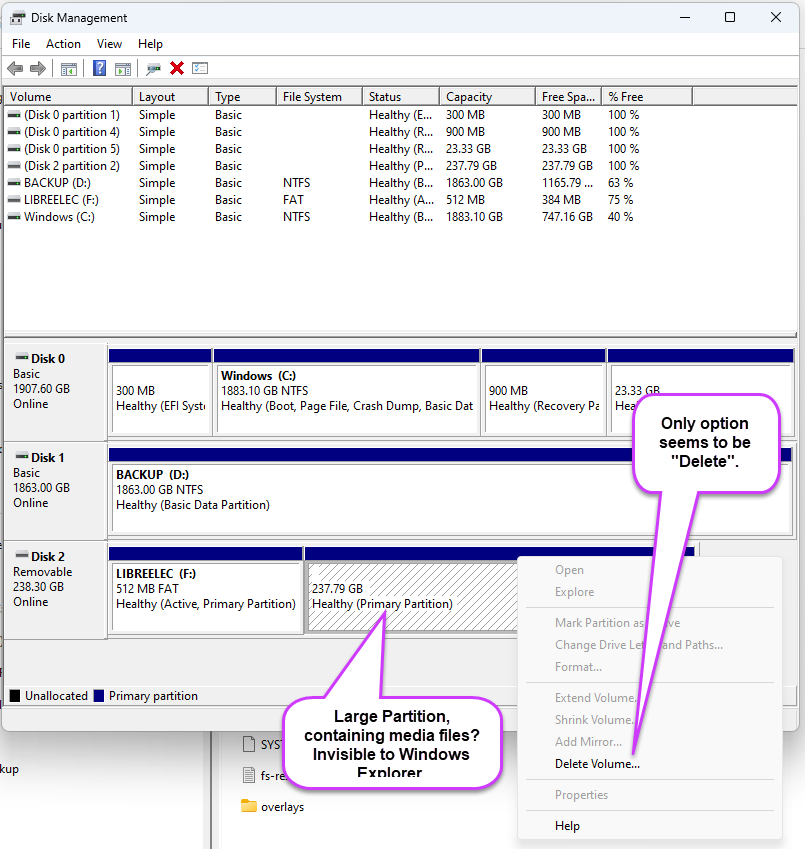805x849 pixels.
Task: Toggle the console tree pane icon
Action: tap(69, 68)
